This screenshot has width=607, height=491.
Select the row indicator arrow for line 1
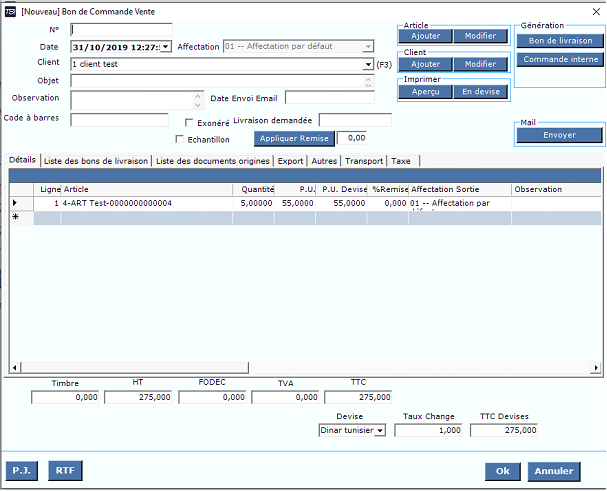pos(14,203)
